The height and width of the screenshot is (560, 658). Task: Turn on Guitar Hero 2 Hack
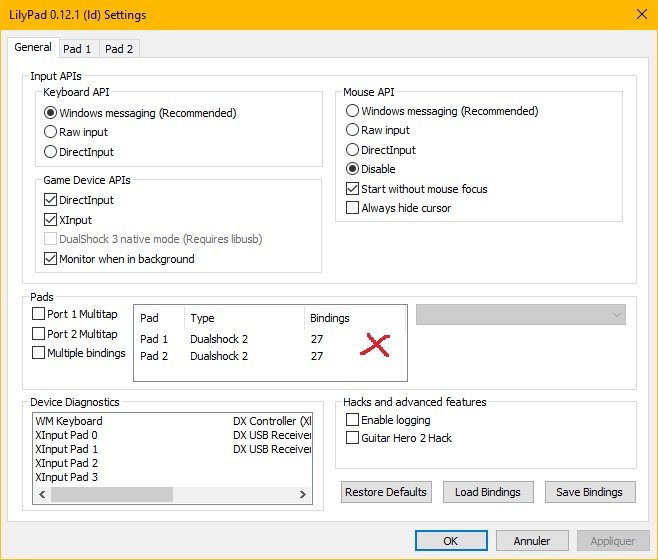pyautogui.click(x=352, y=438)
